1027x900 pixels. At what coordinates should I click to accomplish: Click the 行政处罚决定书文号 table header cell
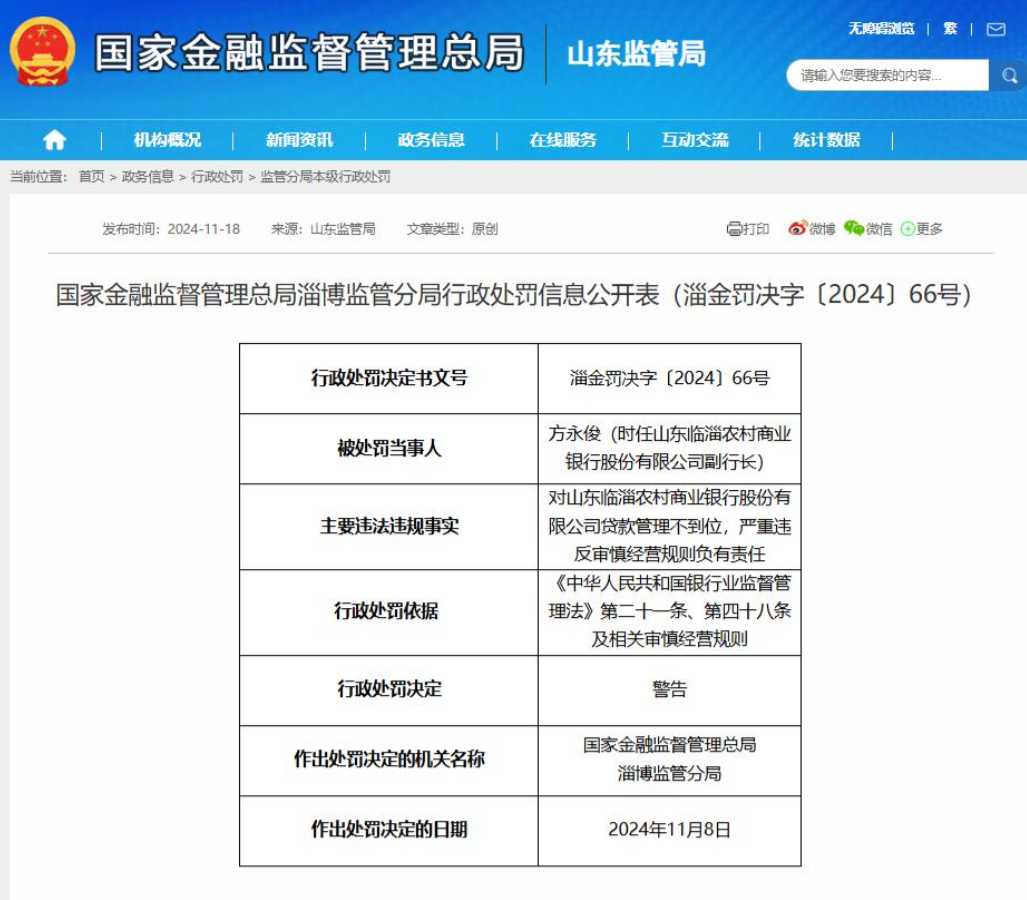(x=389, y=378)
